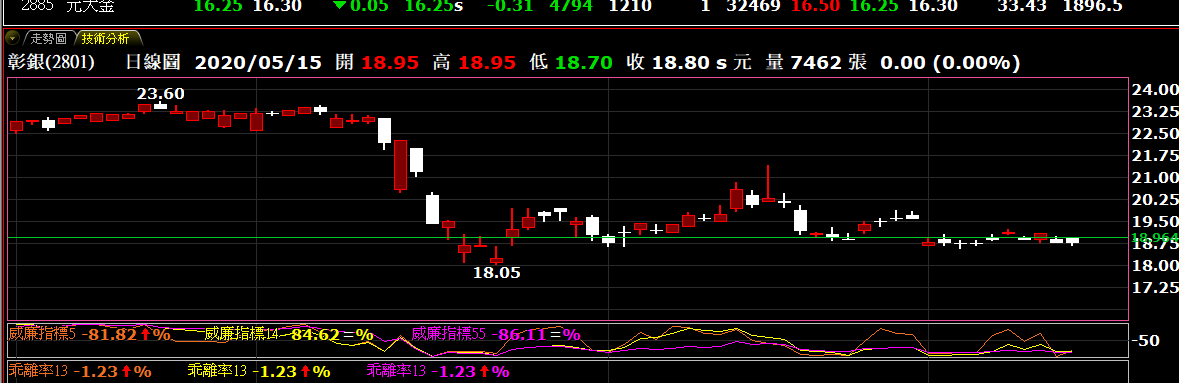The image size is (1179, 383).
Task: Click the volume value 7462
Action: (815, 62)
